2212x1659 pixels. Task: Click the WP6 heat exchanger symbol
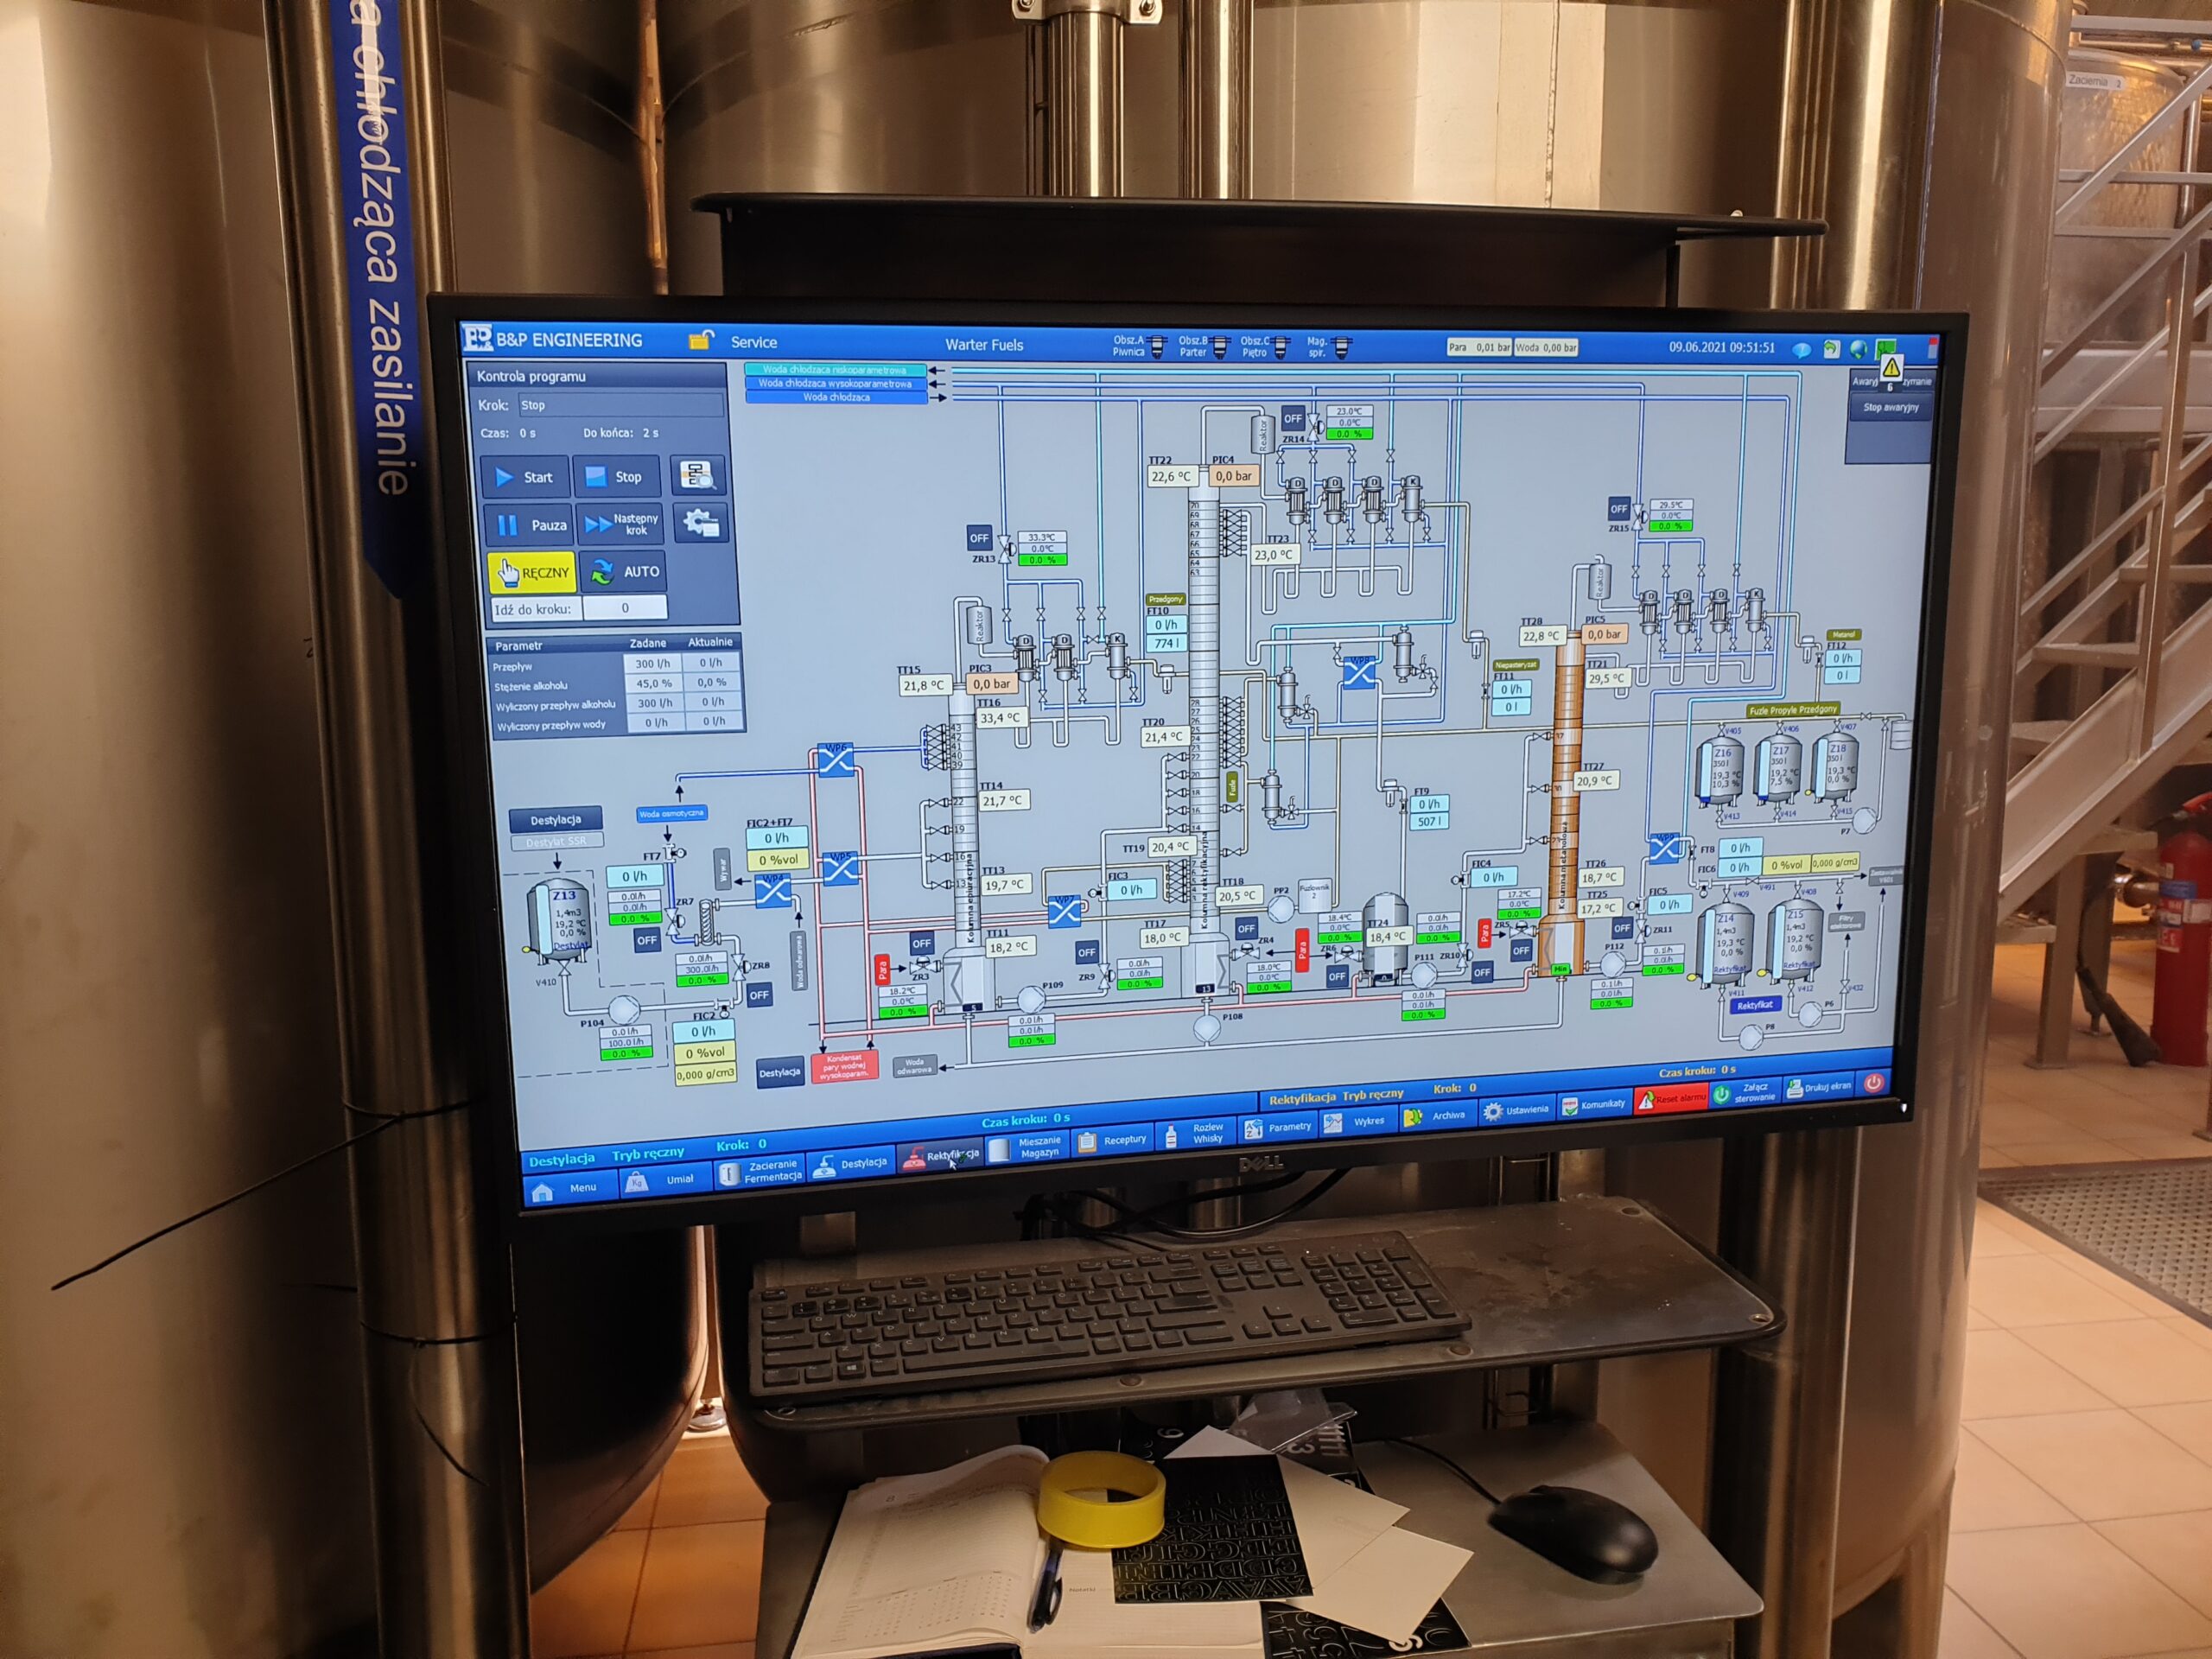click(x=835, y=761)
